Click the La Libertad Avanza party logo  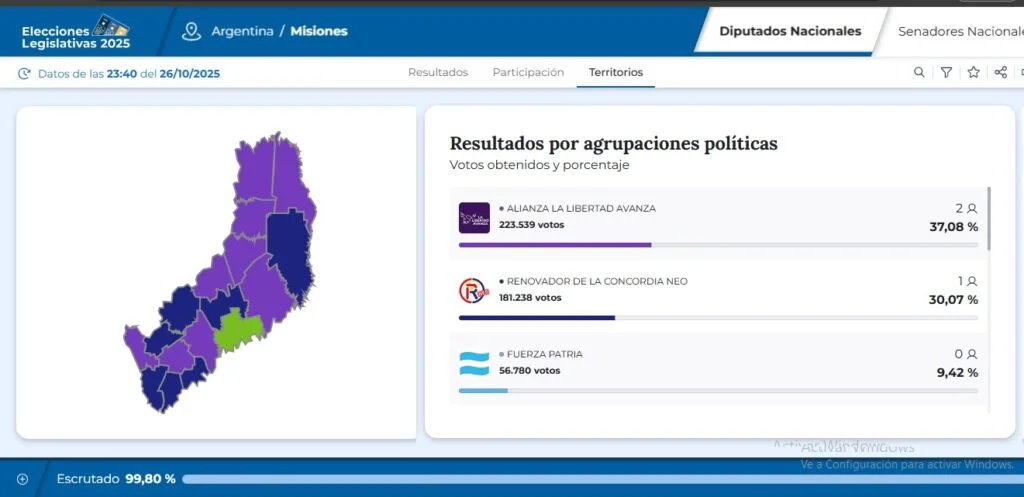coord(474,217)
